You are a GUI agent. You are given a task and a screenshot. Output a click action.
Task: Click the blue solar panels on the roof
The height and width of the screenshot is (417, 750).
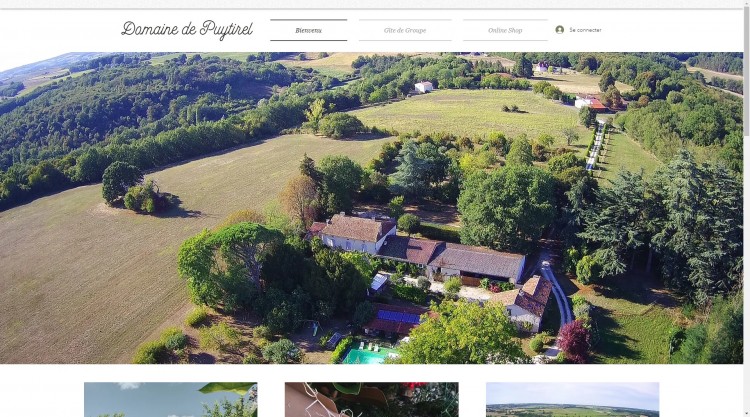coord(398,317)
